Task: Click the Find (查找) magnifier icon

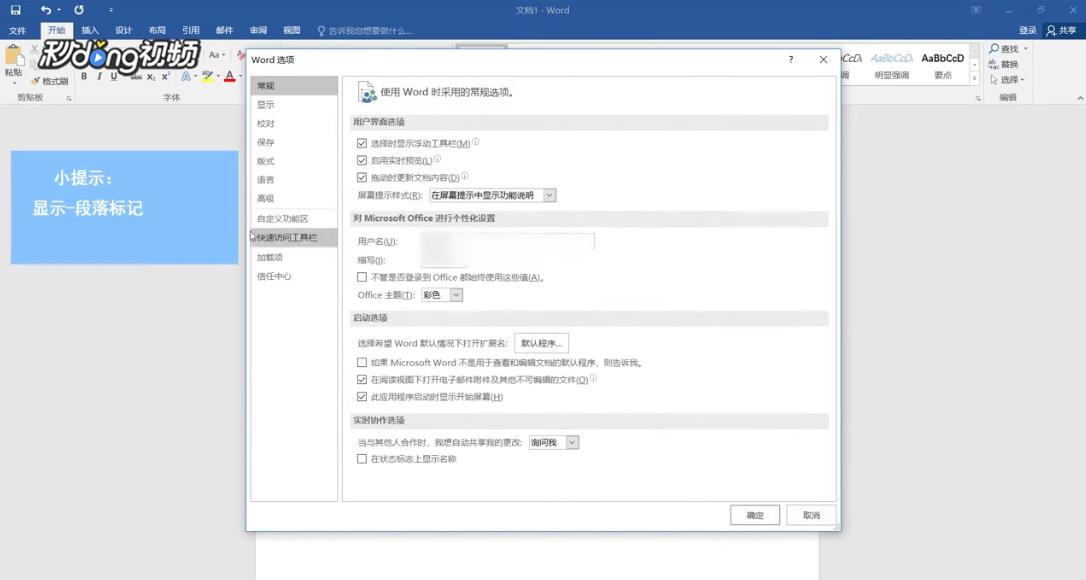Action: pyautogui.click(x=994, y=49)
